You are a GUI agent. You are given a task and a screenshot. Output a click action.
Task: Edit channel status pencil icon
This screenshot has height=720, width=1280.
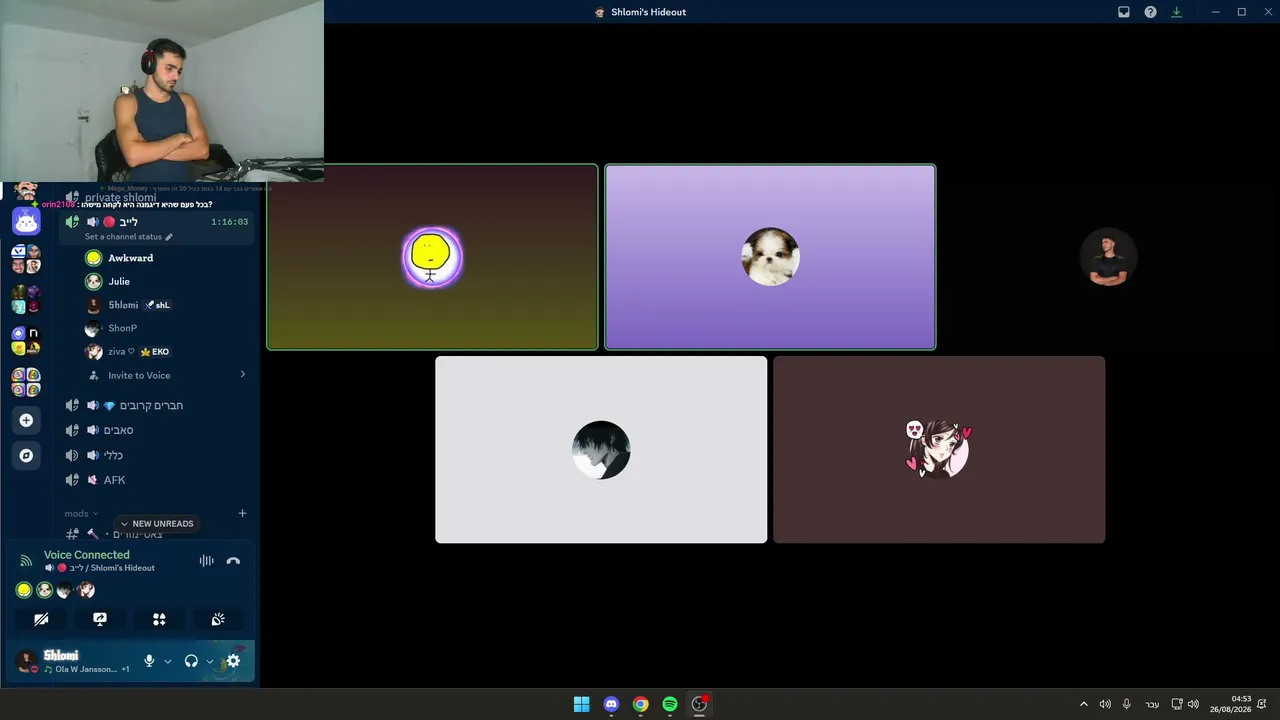click(x=169, y=237)
